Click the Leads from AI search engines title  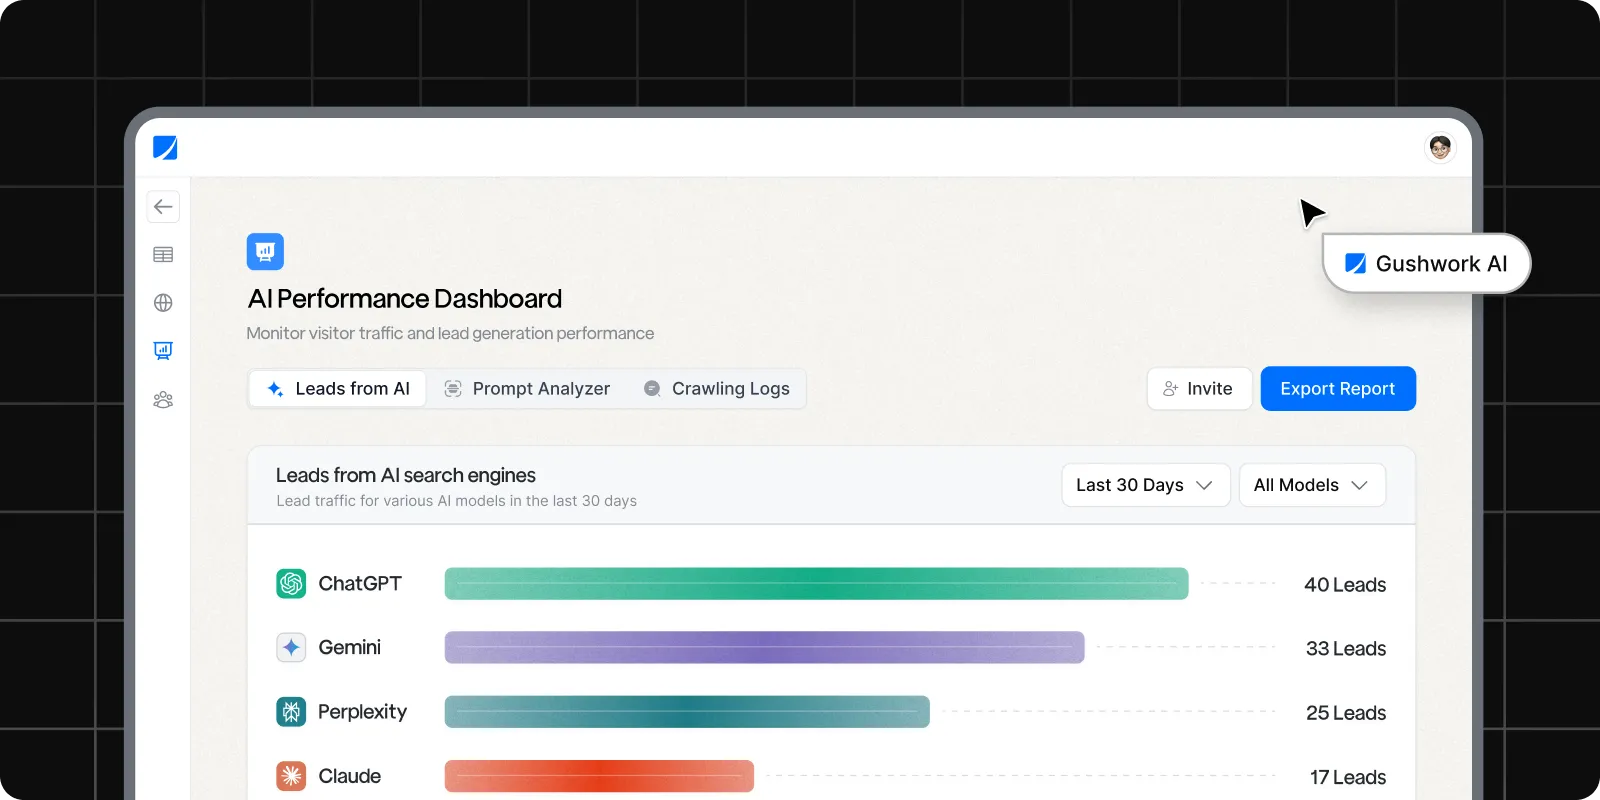[x=406, y=475]
